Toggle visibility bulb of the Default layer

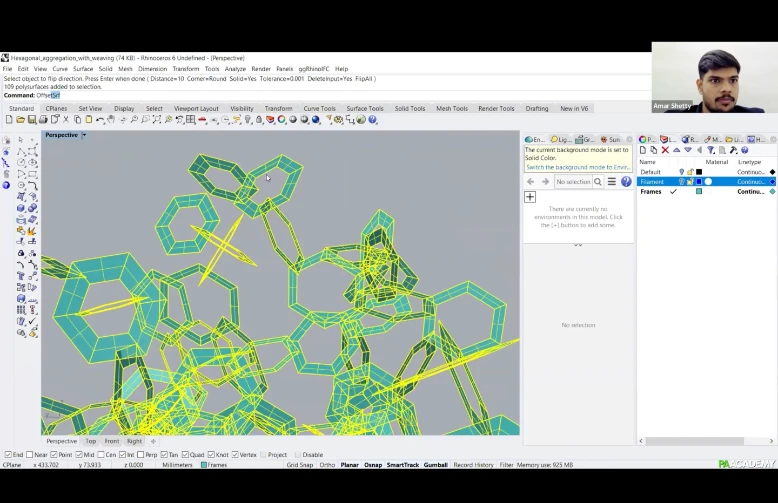pyautogui.click(x=682, y=172)
